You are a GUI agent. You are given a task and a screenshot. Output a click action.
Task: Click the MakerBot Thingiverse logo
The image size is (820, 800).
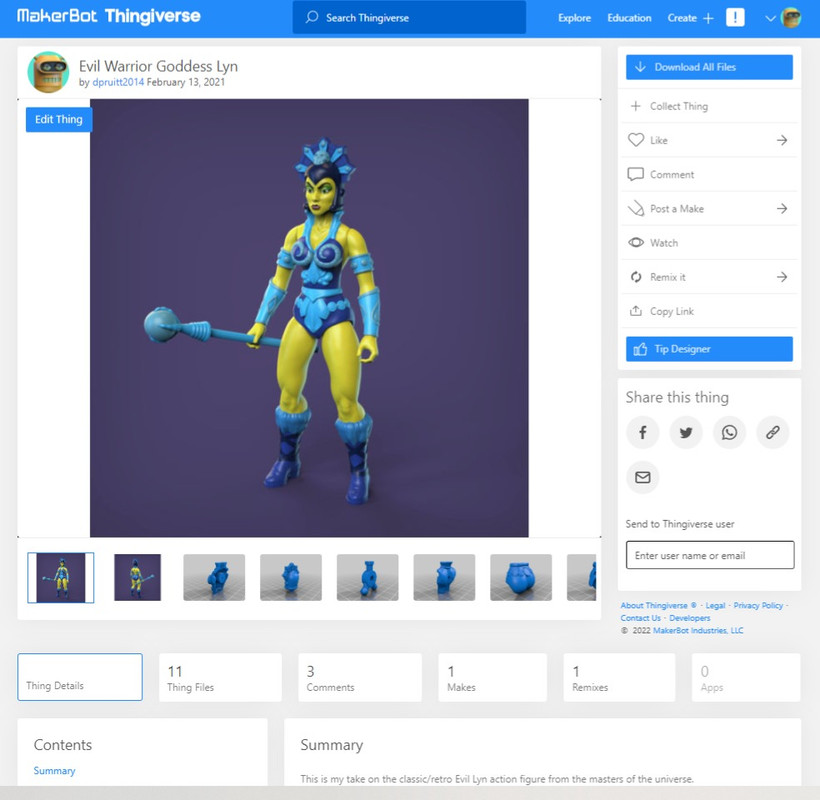(109, 16)
